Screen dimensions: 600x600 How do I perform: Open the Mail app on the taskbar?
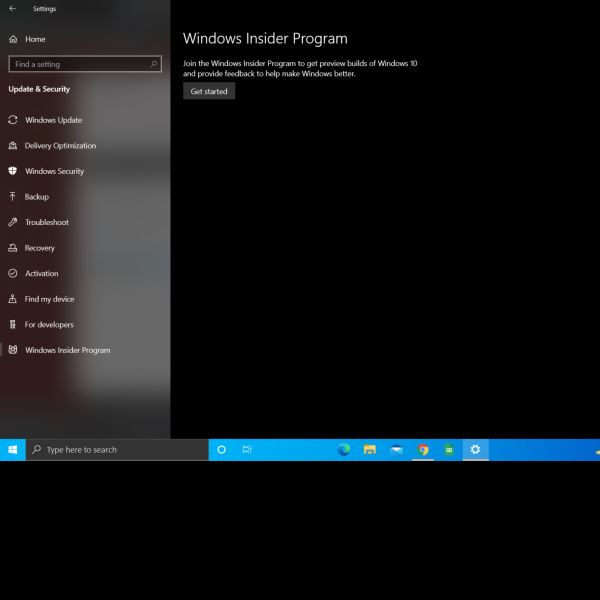[x=396, y=450]
